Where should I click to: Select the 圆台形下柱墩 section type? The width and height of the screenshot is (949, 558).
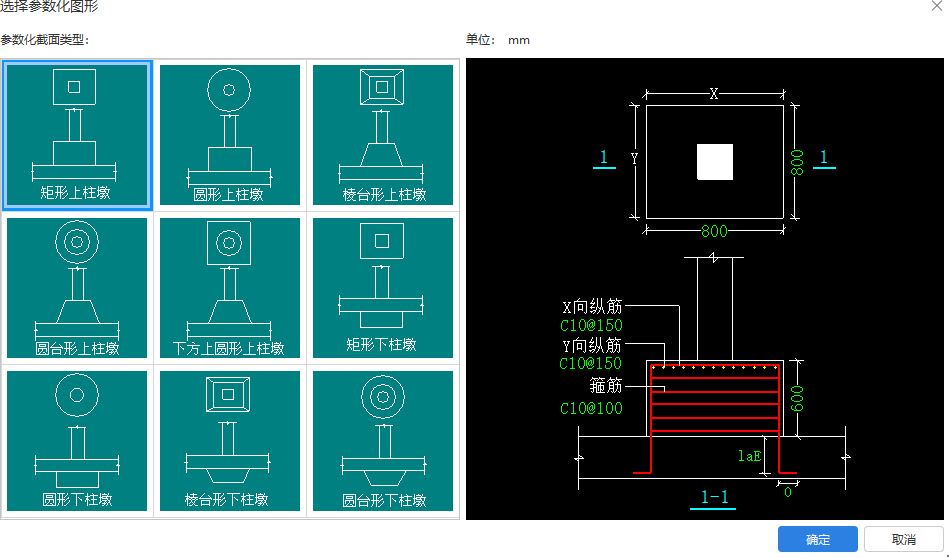[383, 441]
